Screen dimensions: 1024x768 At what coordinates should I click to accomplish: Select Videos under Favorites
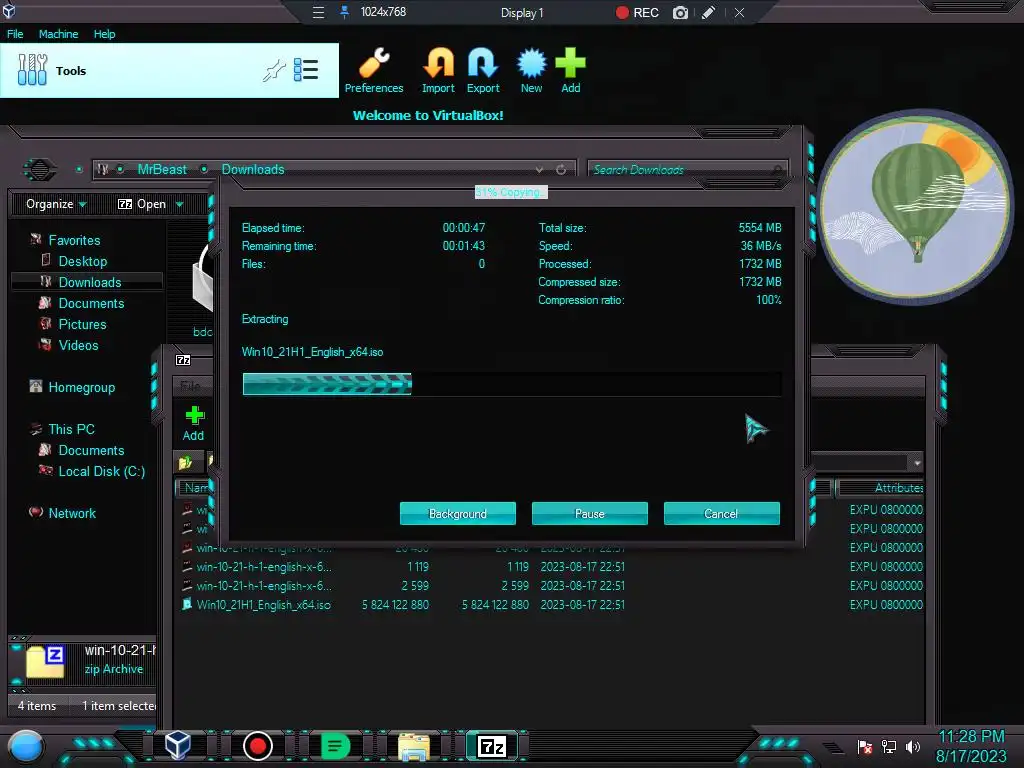click(x=78, y=345)
